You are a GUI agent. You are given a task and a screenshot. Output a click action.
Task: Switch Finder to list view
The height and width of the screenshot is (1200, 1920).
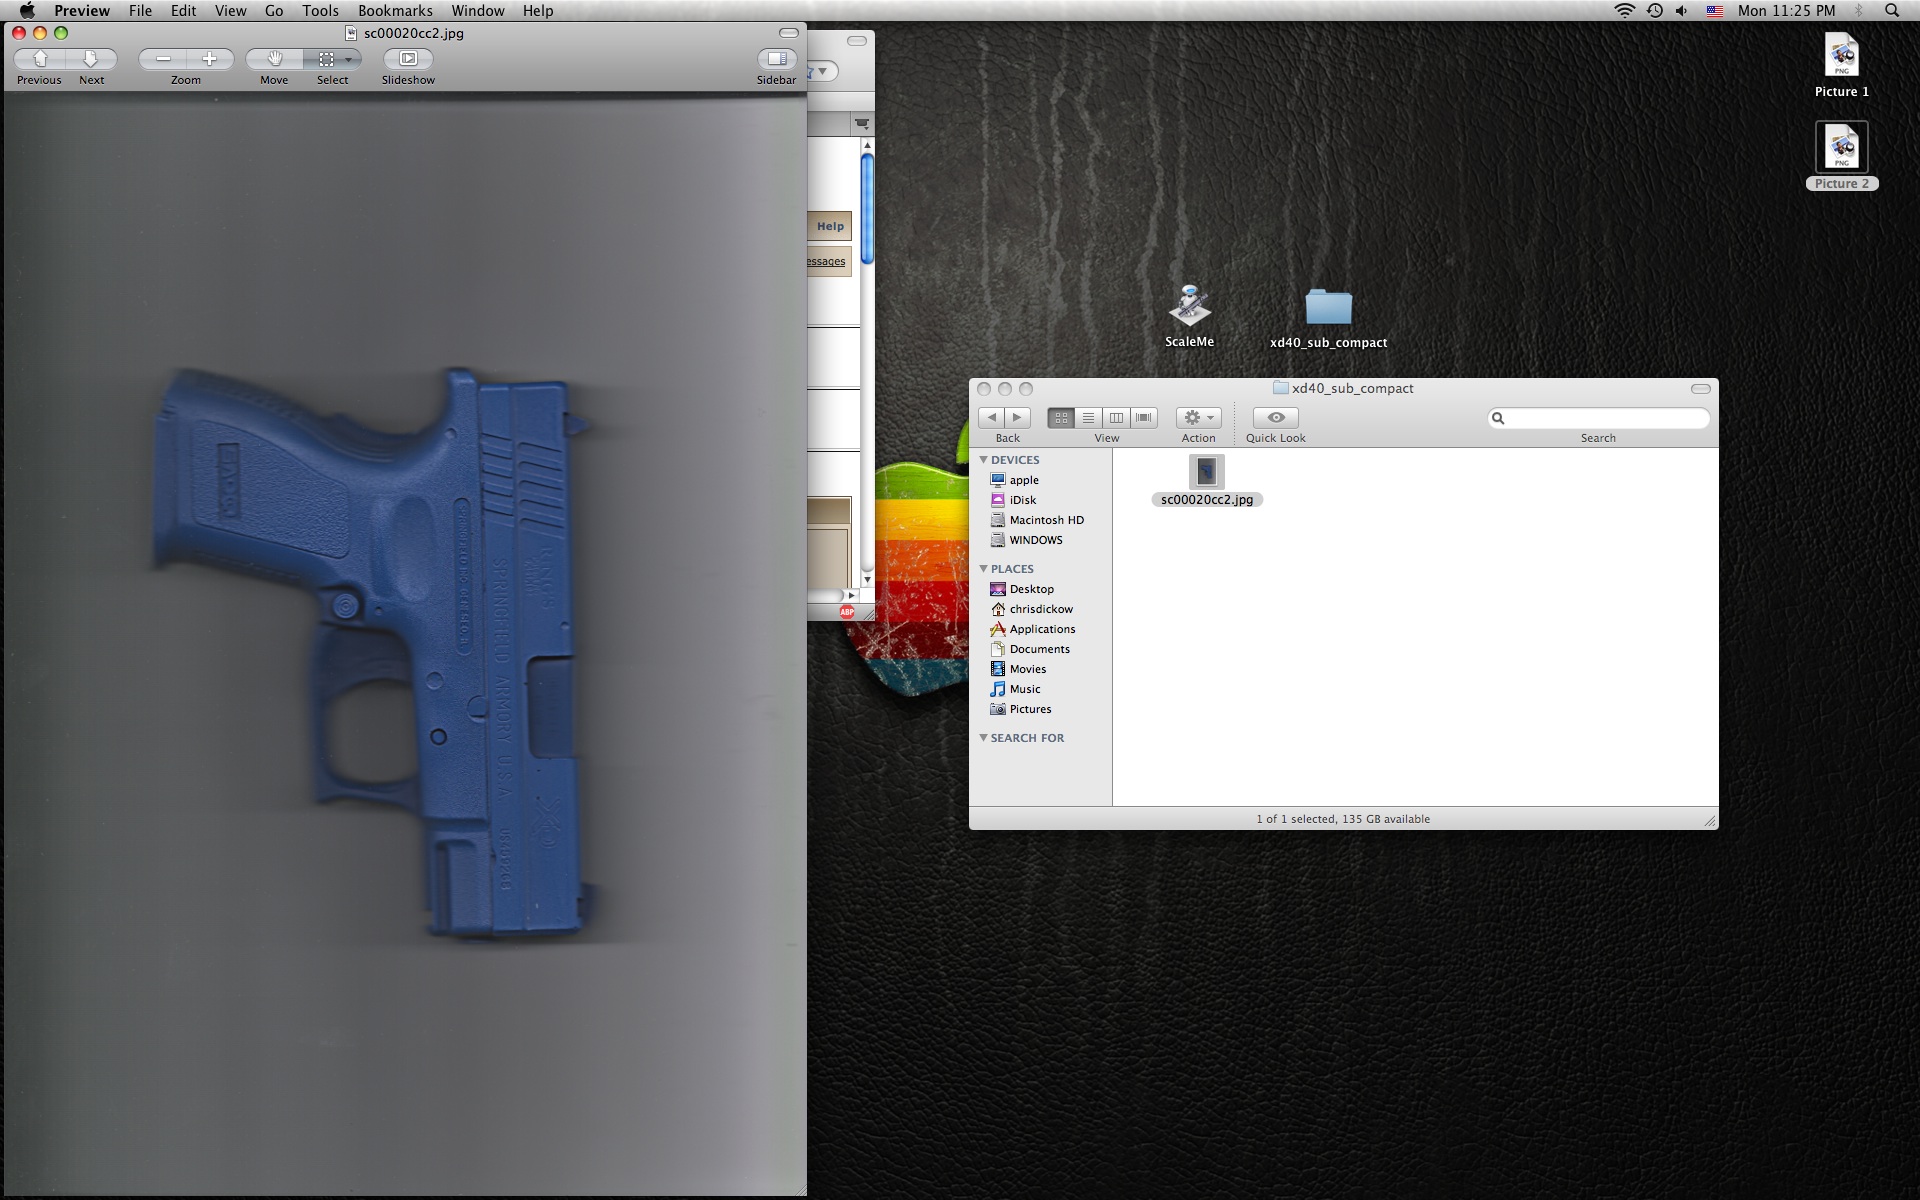tap(1088, 418)
